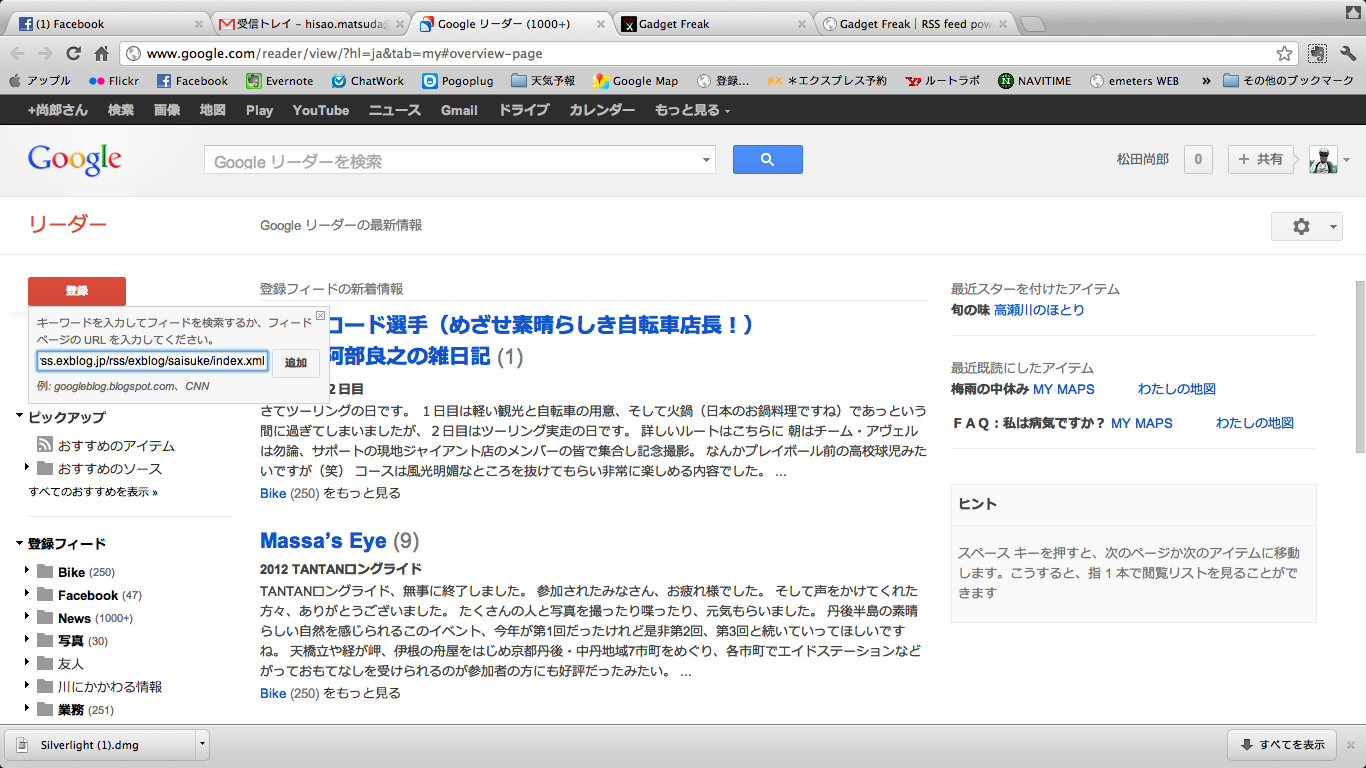Select the 友人 folder
The height and width of the screenshot is (768, 1366).
(60, 664)
